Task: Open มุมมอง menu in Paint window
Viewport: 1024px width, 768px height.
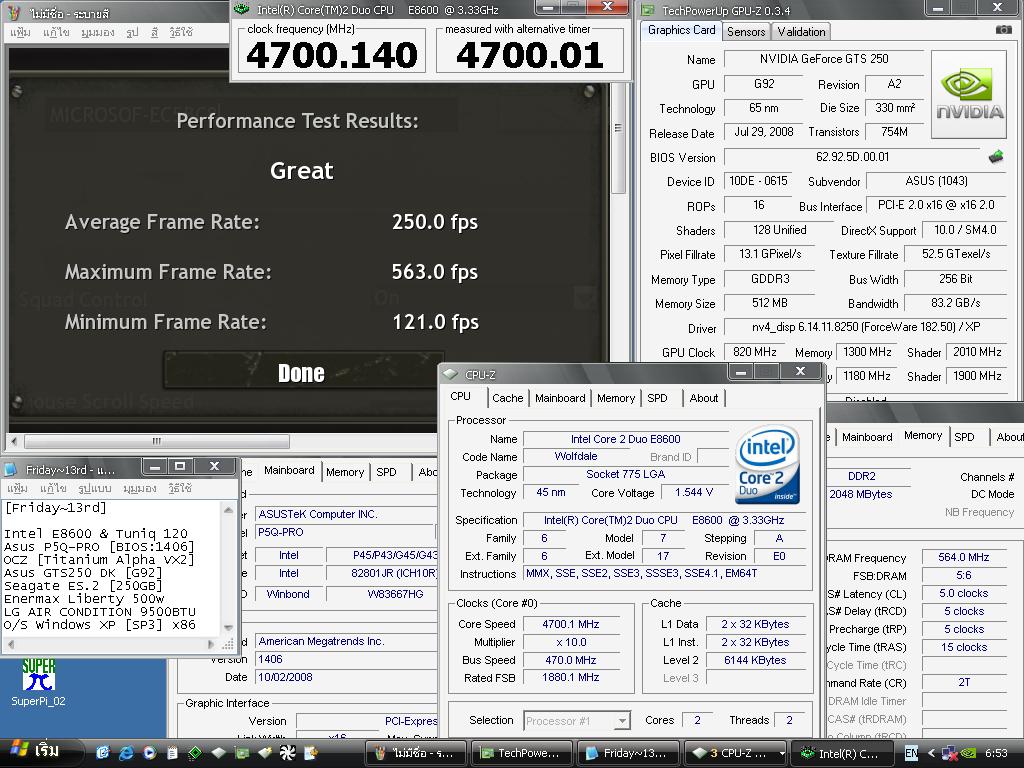Action: coord(97,32)
